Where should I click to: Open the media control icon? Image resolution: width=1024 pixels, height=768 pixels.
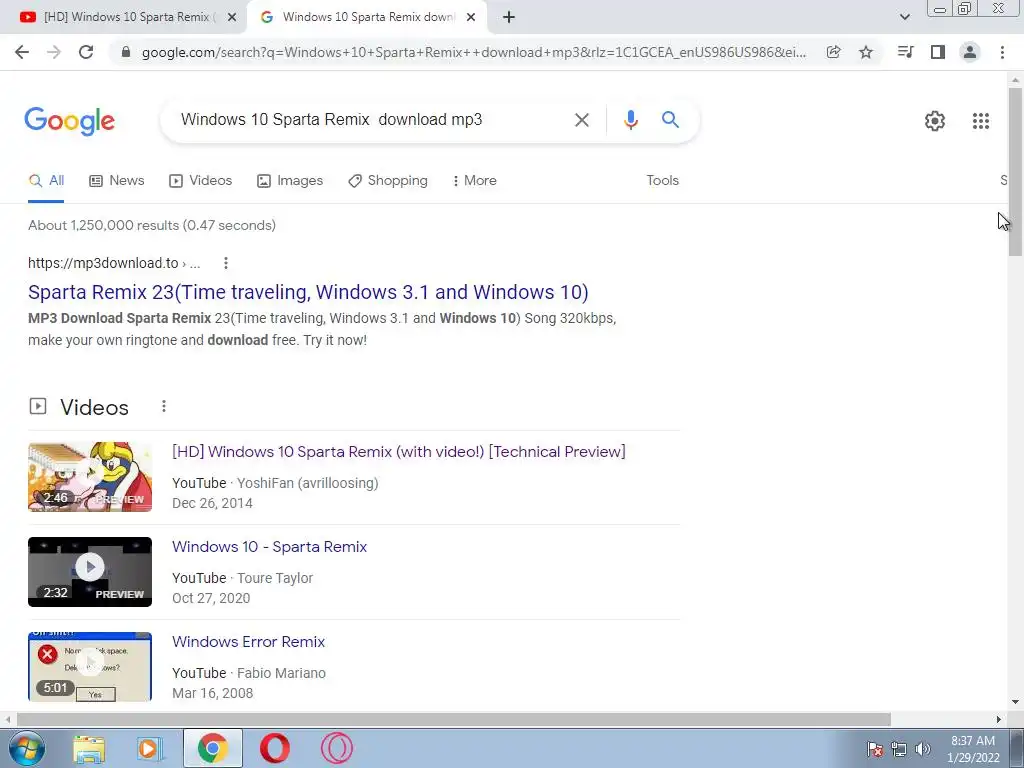click(x=905, y=52)
